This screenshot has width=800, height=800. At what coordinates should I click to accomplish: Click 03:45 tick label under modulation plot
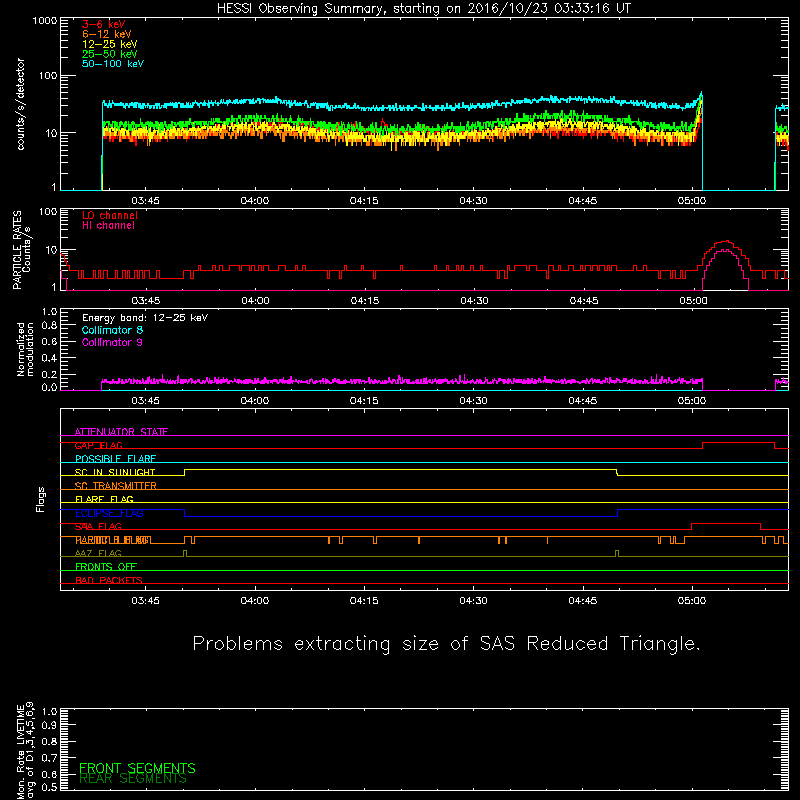tap(145, 401)
